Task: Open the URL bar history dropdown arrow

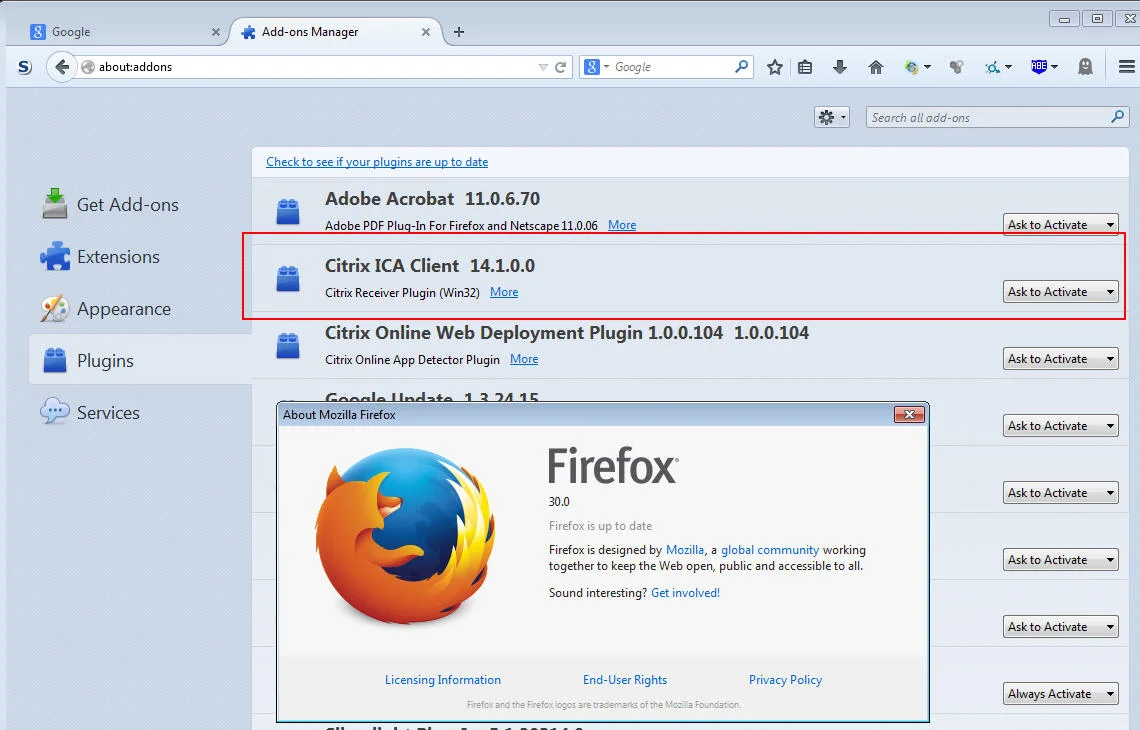Action: (x=543, y=67)
